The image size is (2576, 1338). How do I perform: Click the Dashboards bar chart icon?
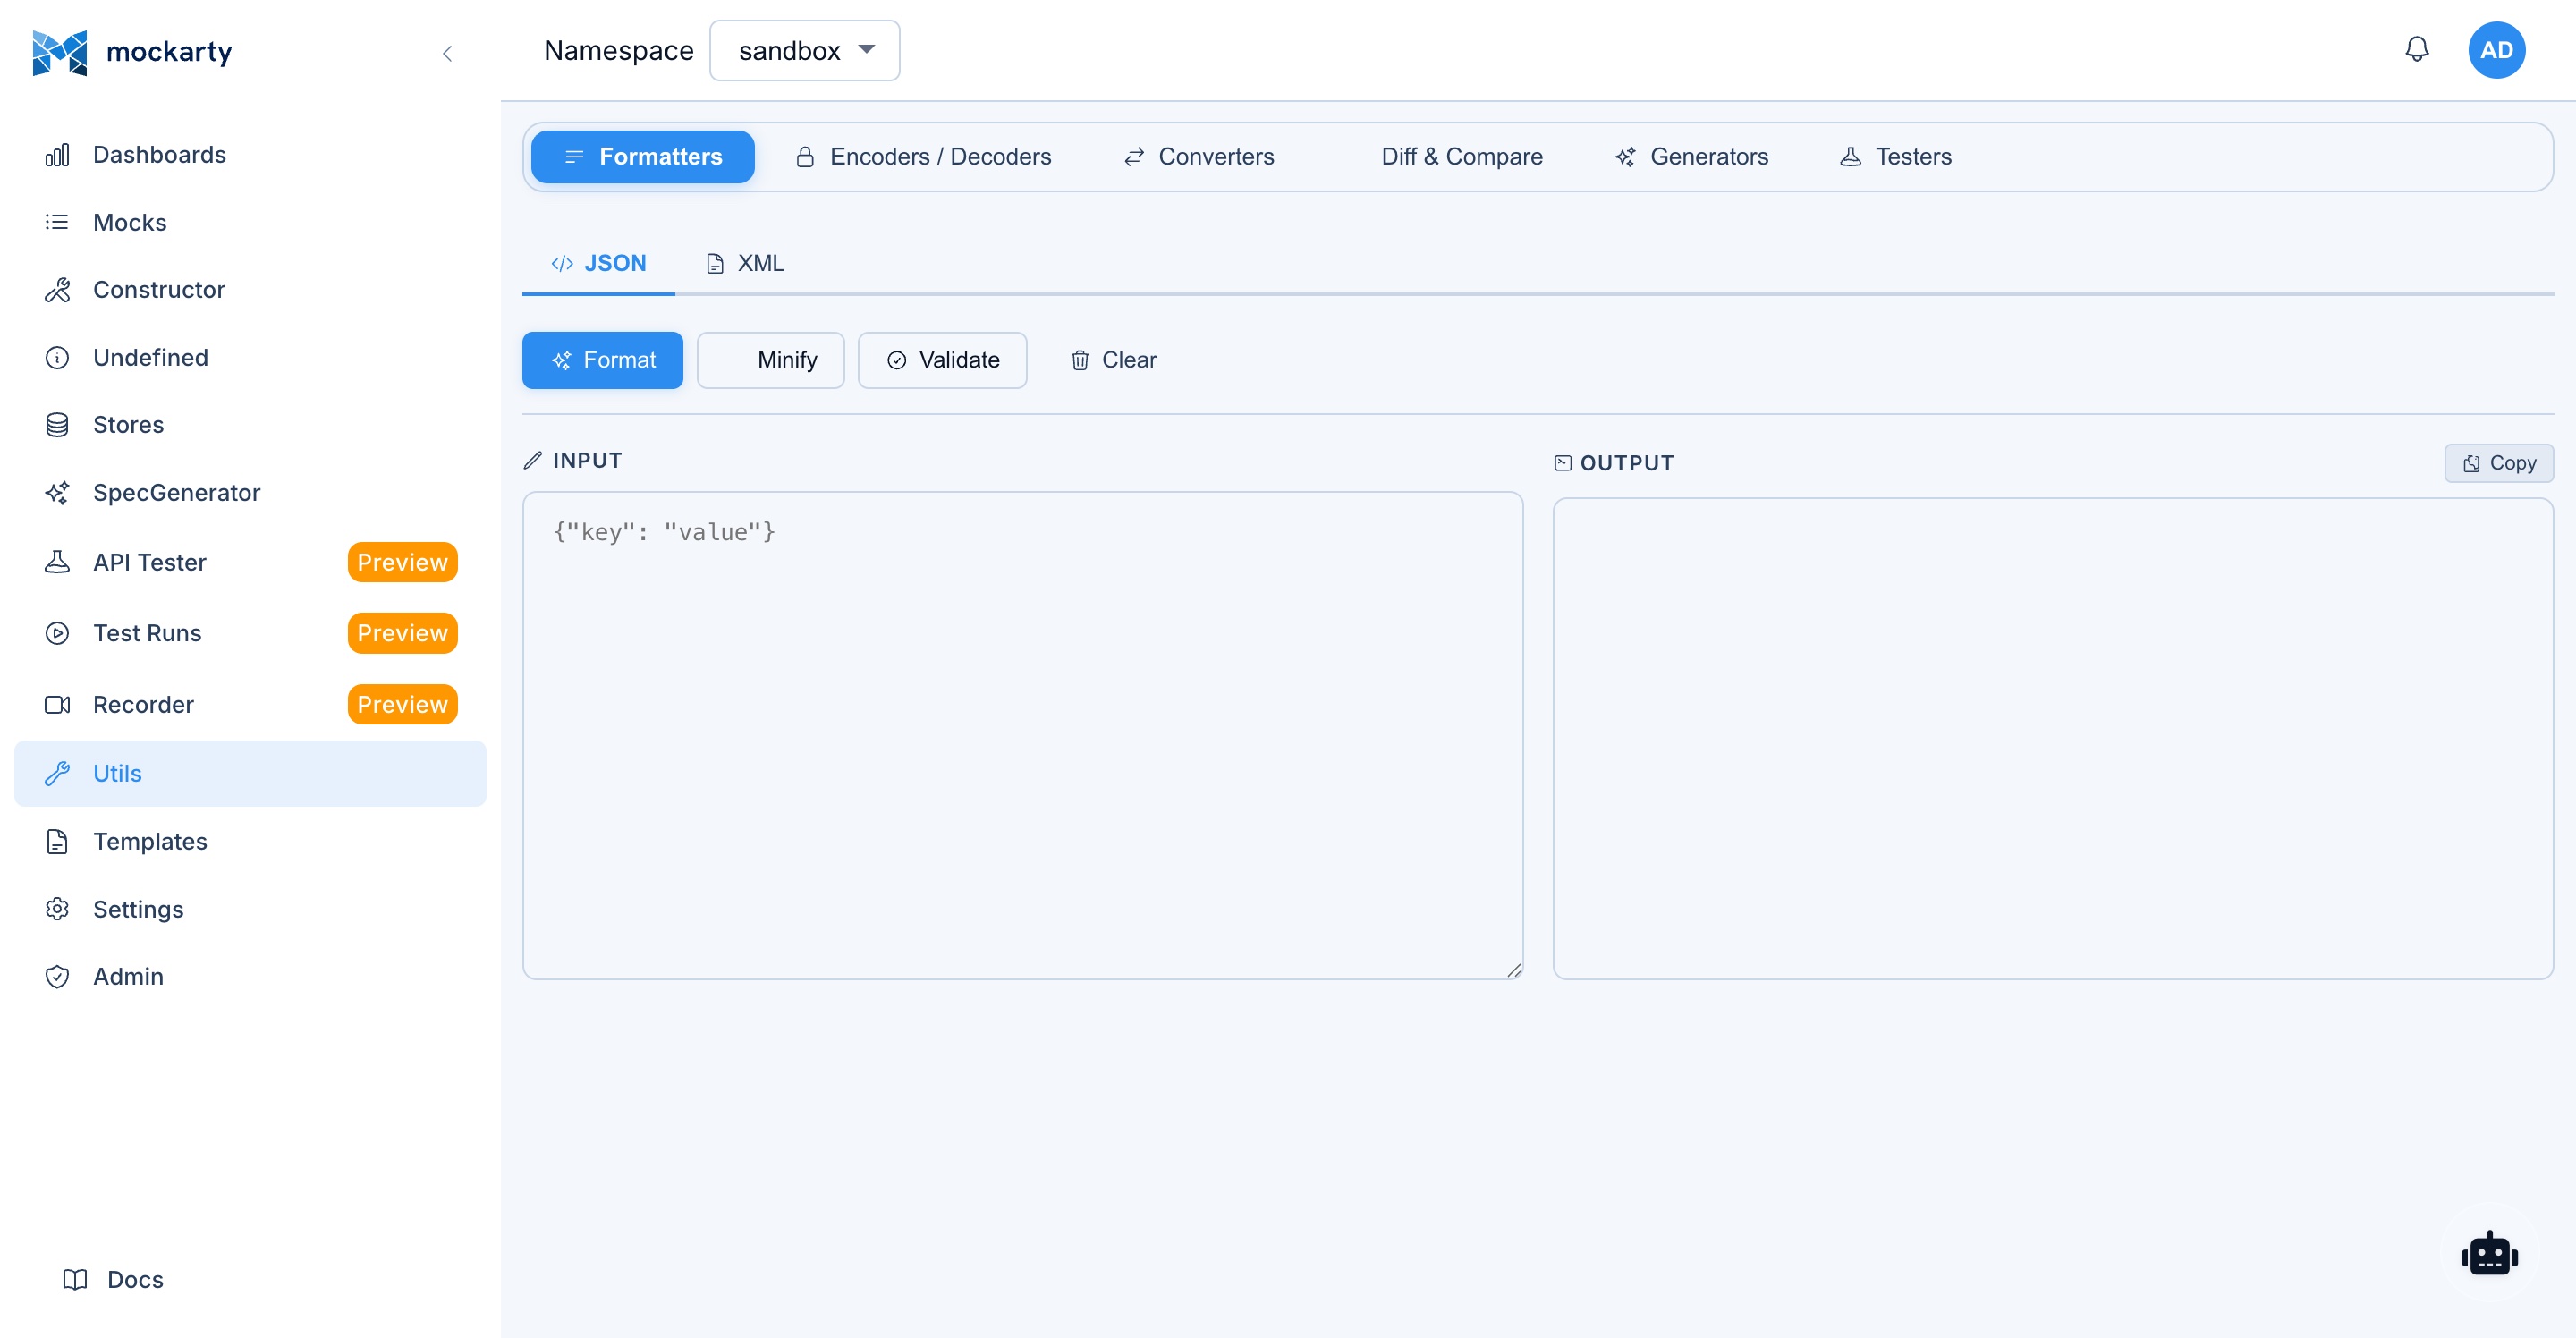click(57, 155)
